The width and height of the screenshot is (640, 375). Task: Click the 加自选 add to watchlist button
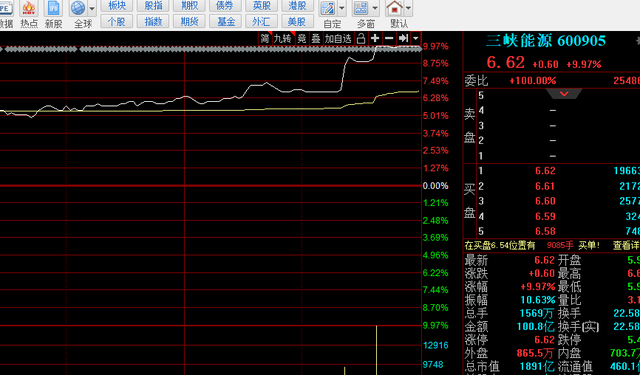point(338,39)
